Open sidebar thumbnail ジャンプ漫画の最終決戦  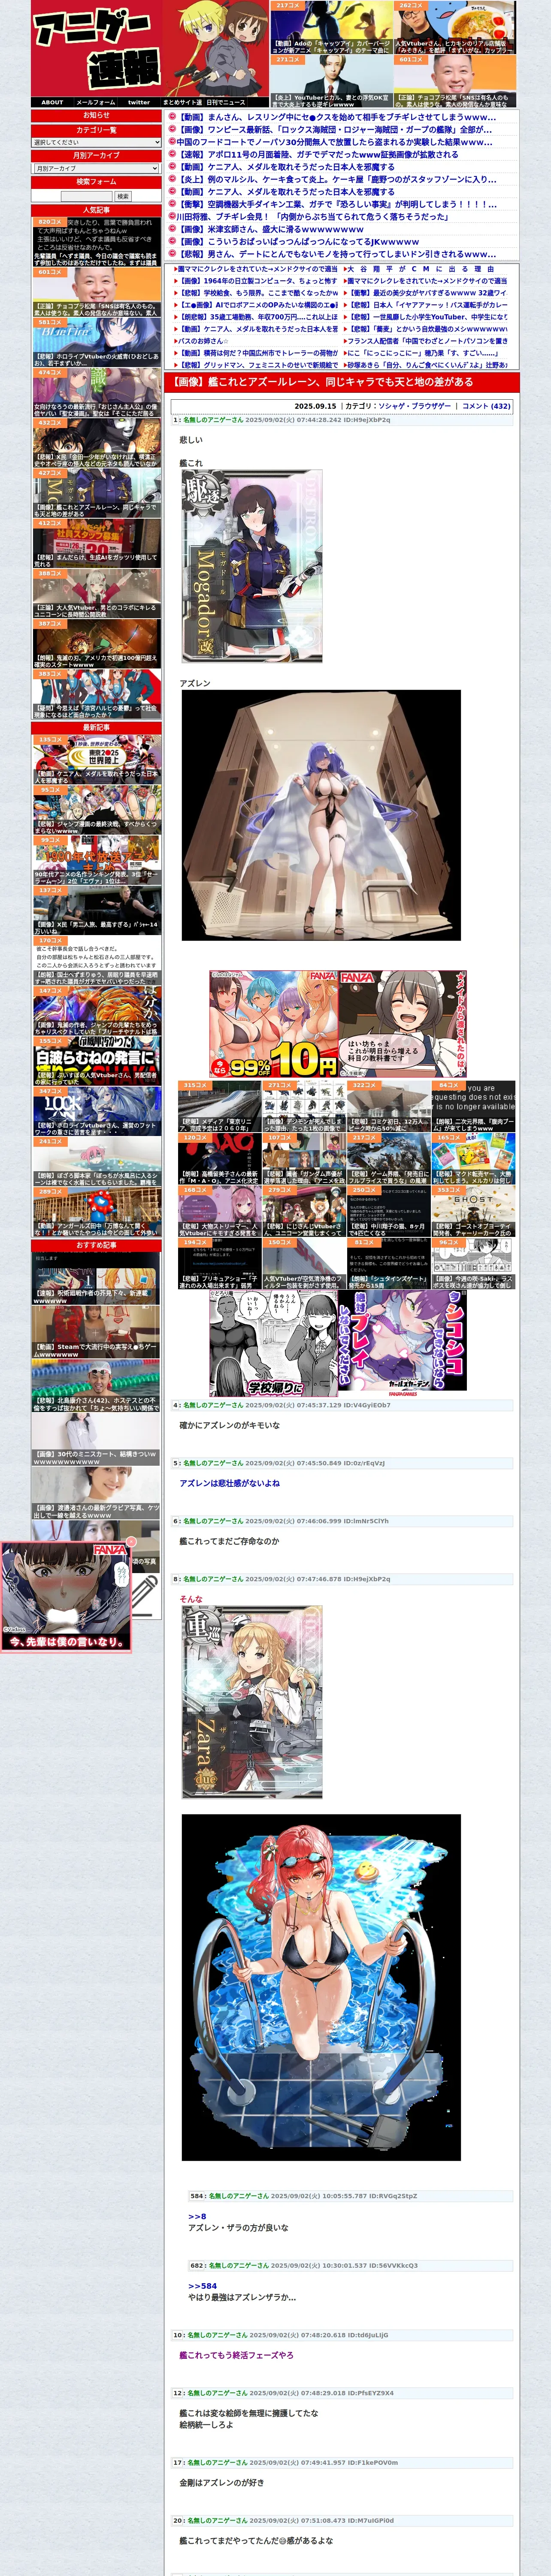click(96, 810)
